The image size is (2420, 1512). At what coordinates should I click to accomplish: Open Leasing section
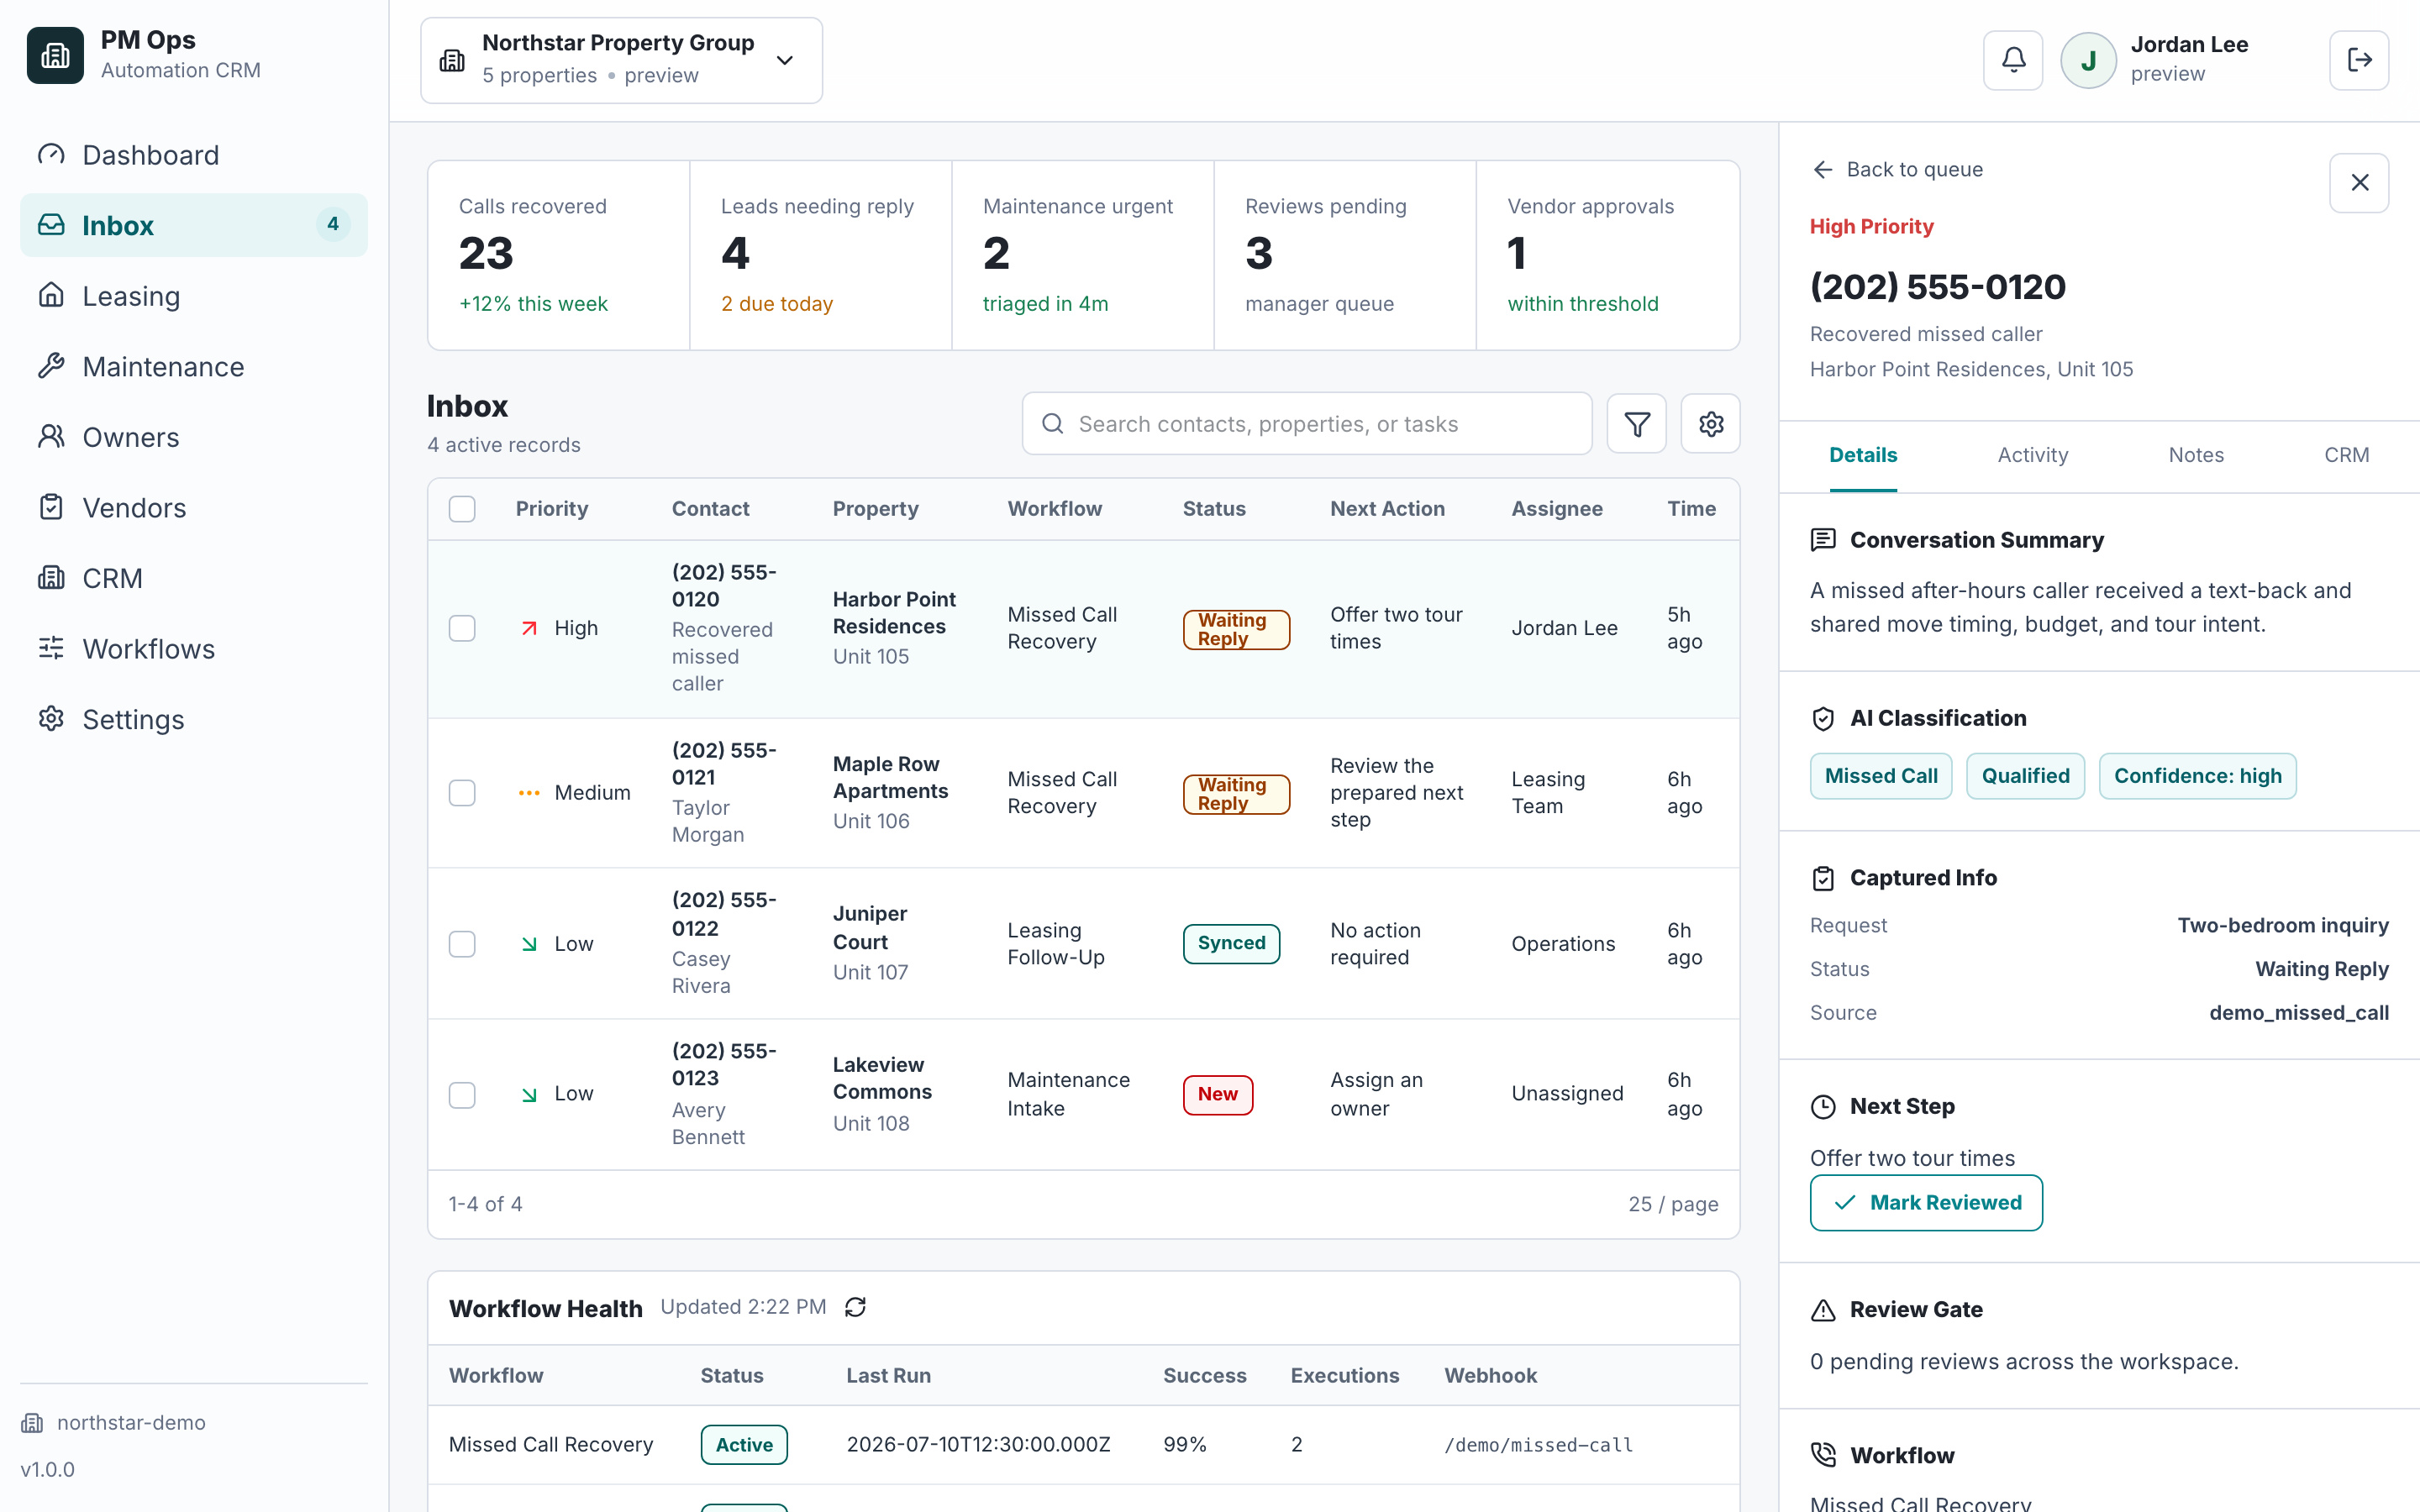click(x=194, y=296)
